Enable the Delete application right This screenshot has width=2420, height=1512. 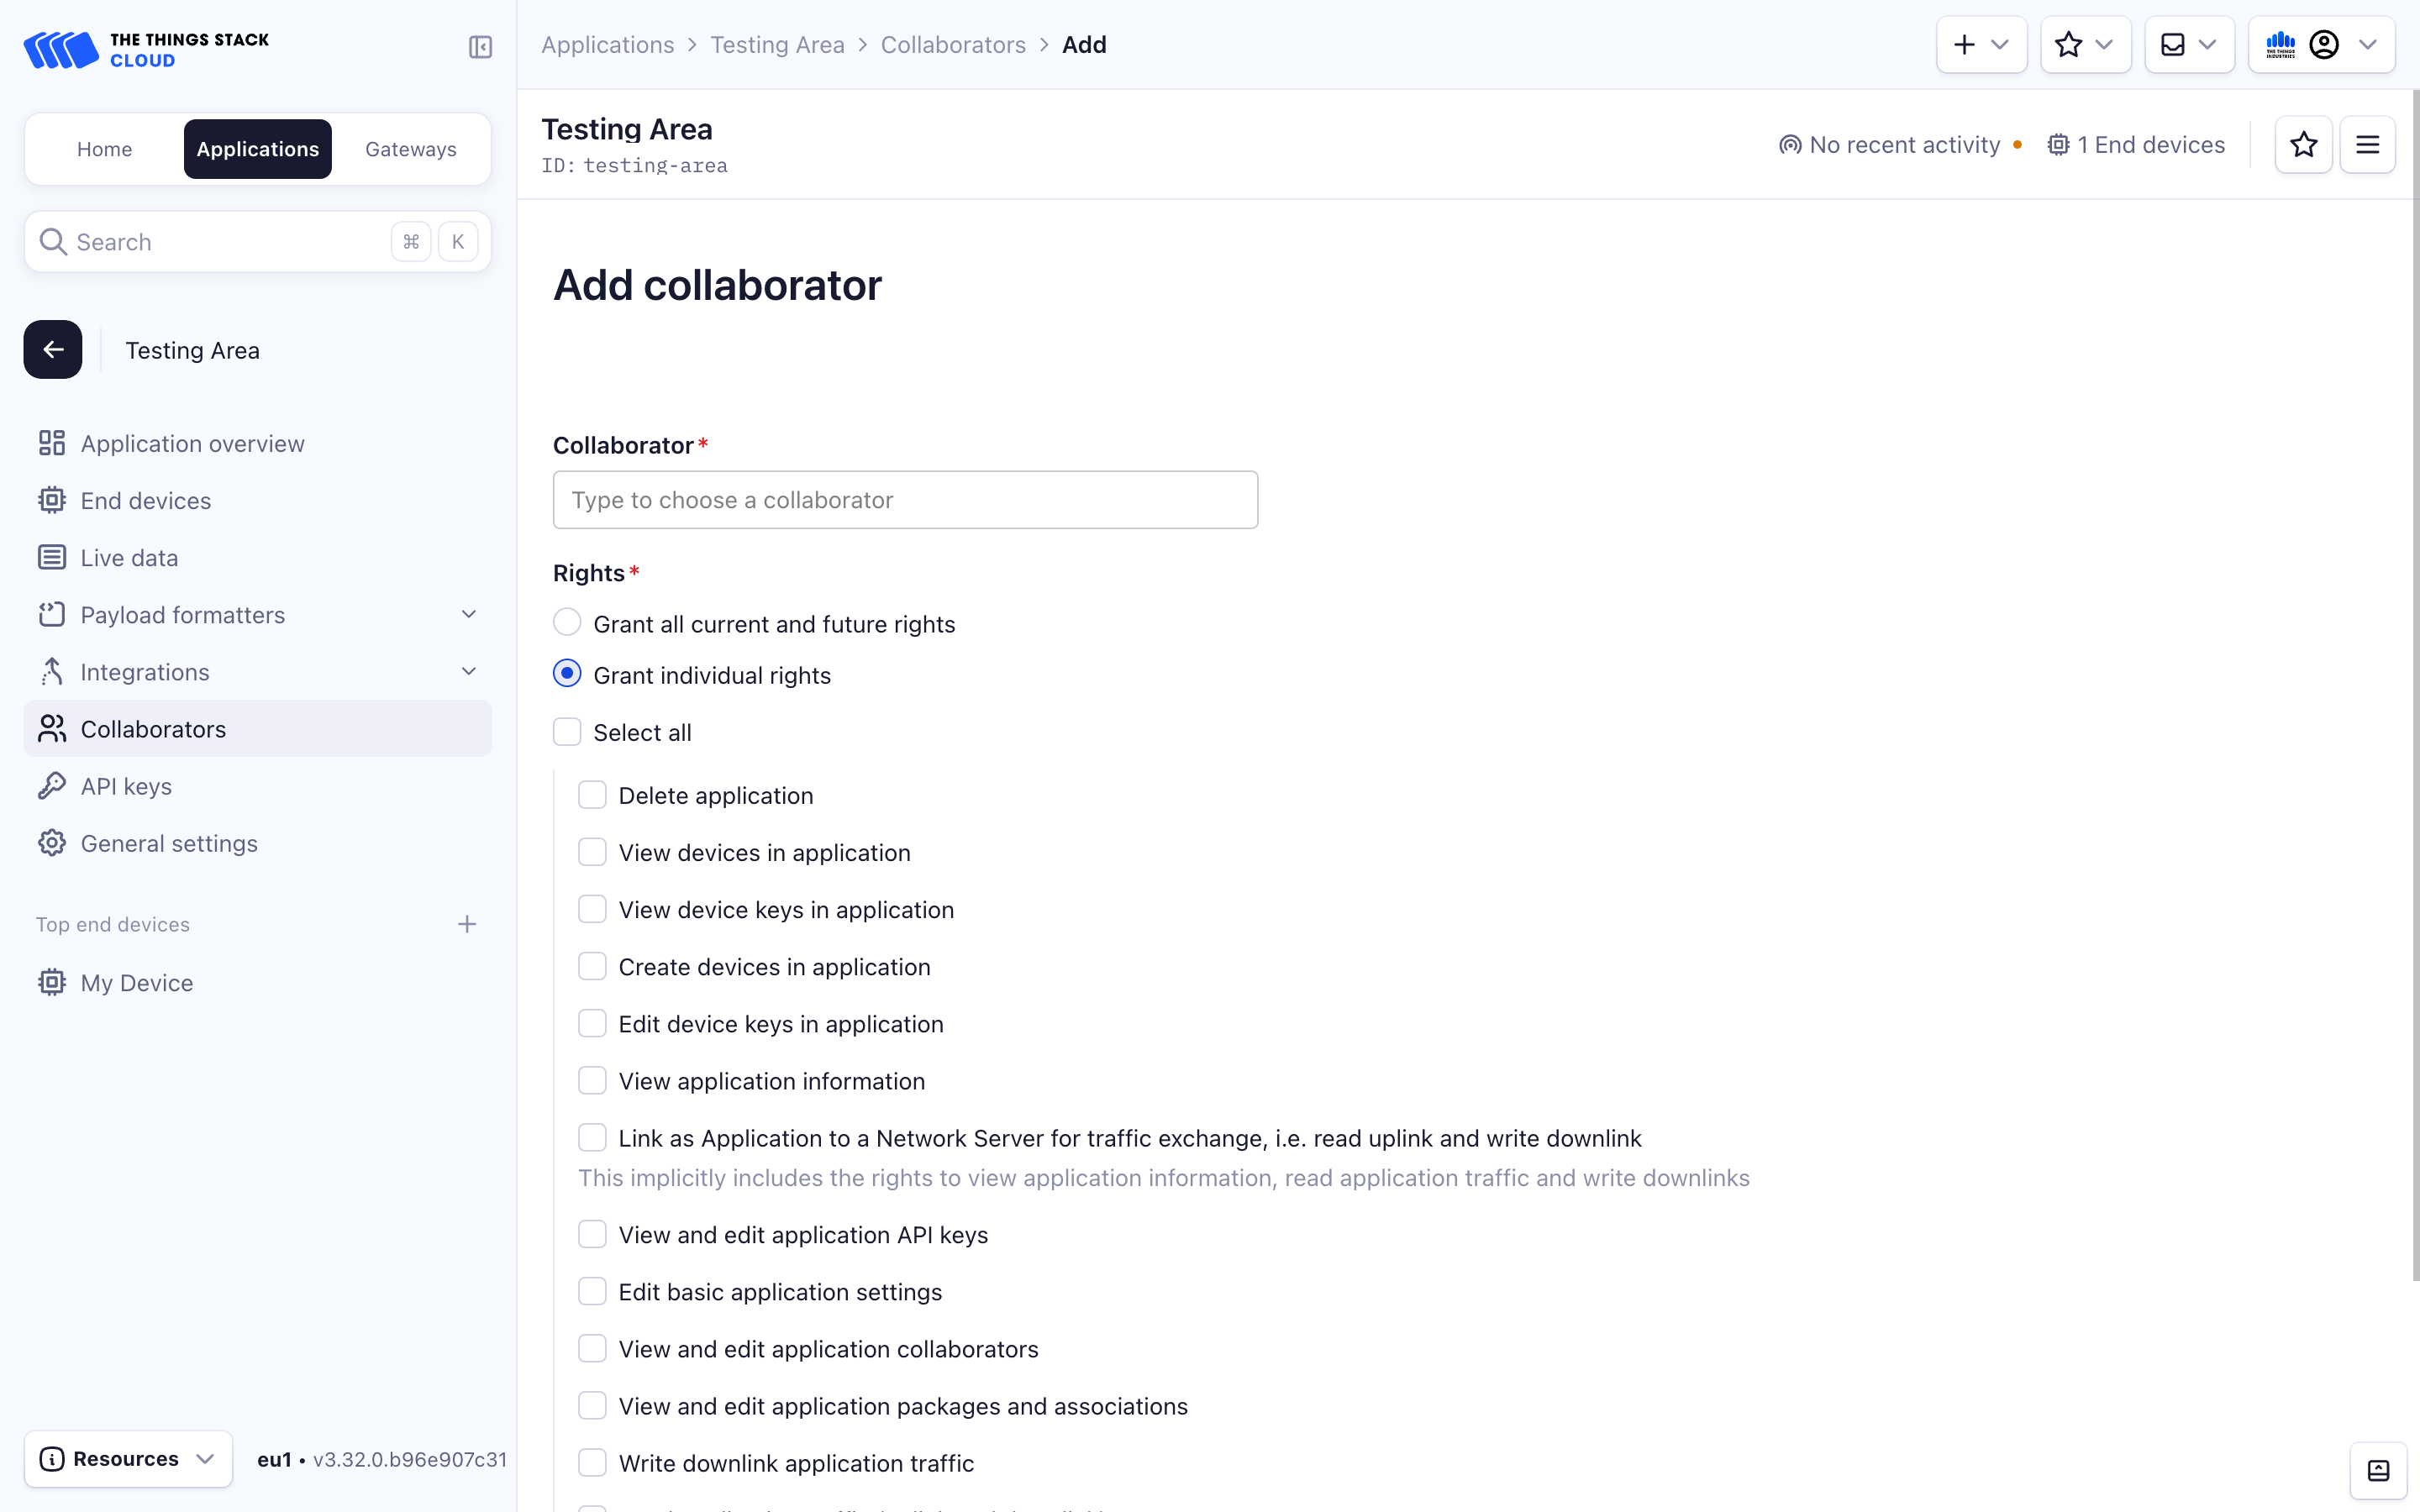pos(592,795)
